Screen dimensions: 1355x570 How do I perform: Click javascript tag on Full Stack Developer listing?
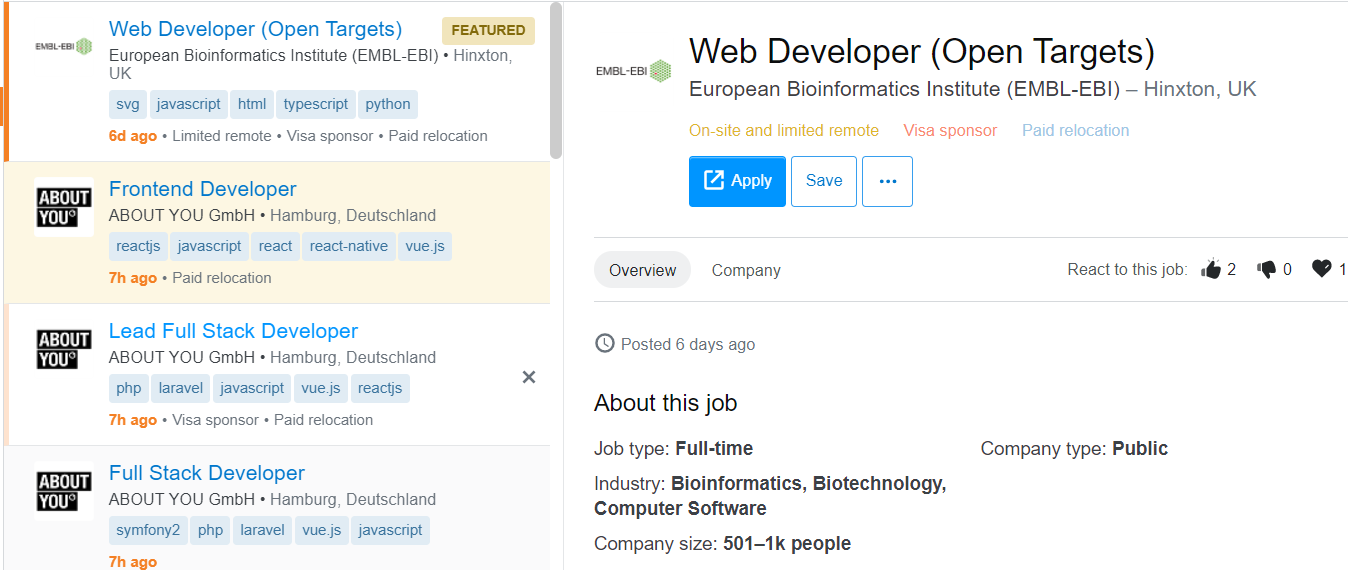[391, 530]
